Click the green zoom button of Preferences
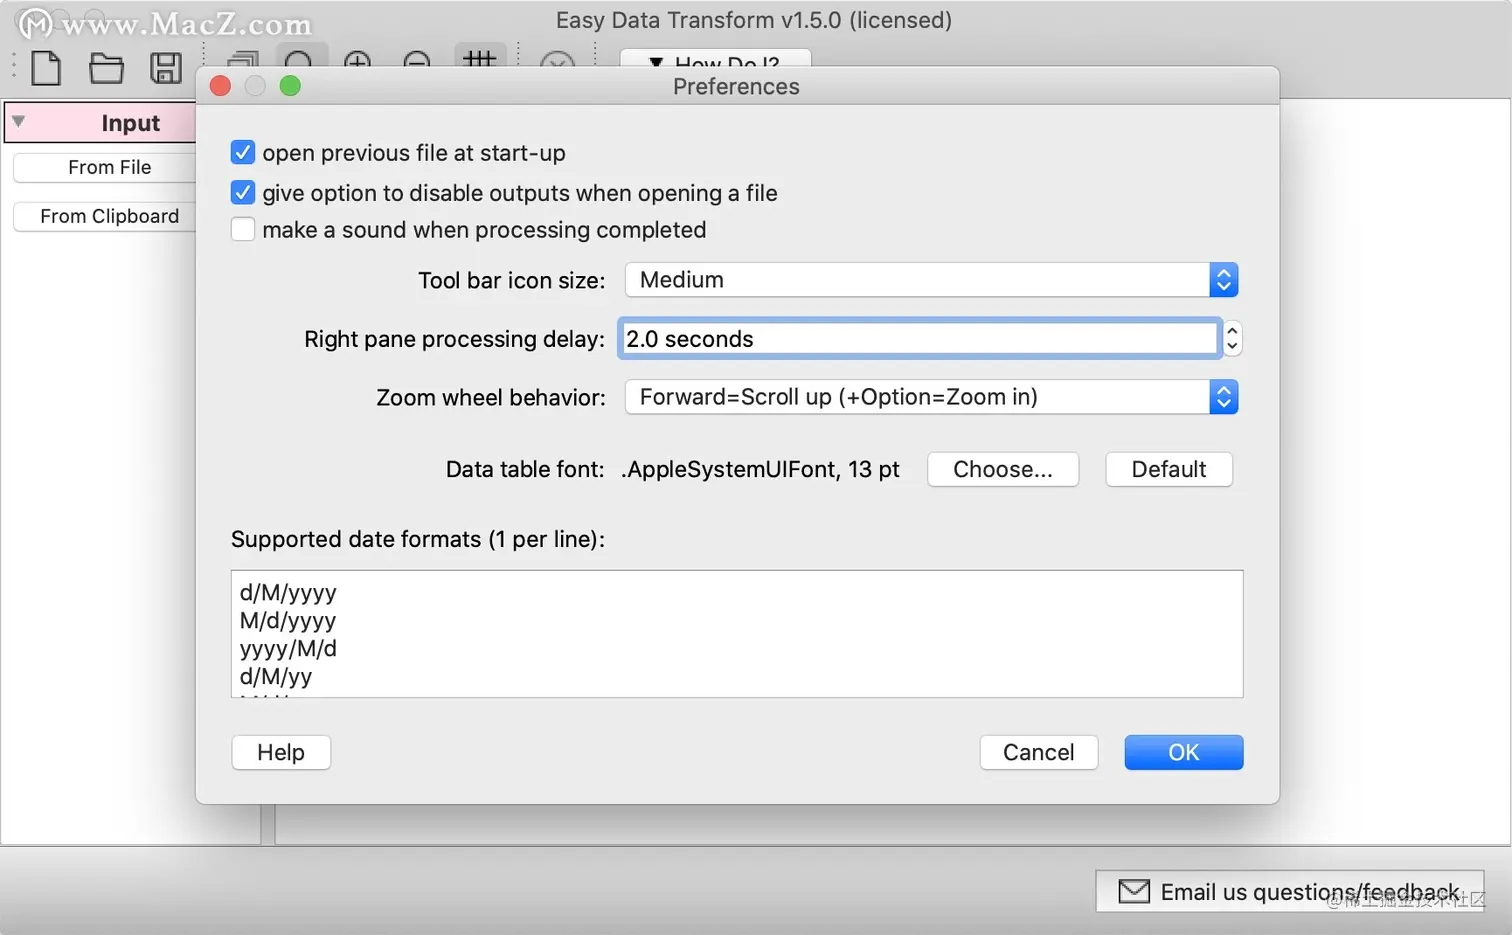Image resolution: width=1512 pixels, height=935 pixels. click(x=290, y=86)
